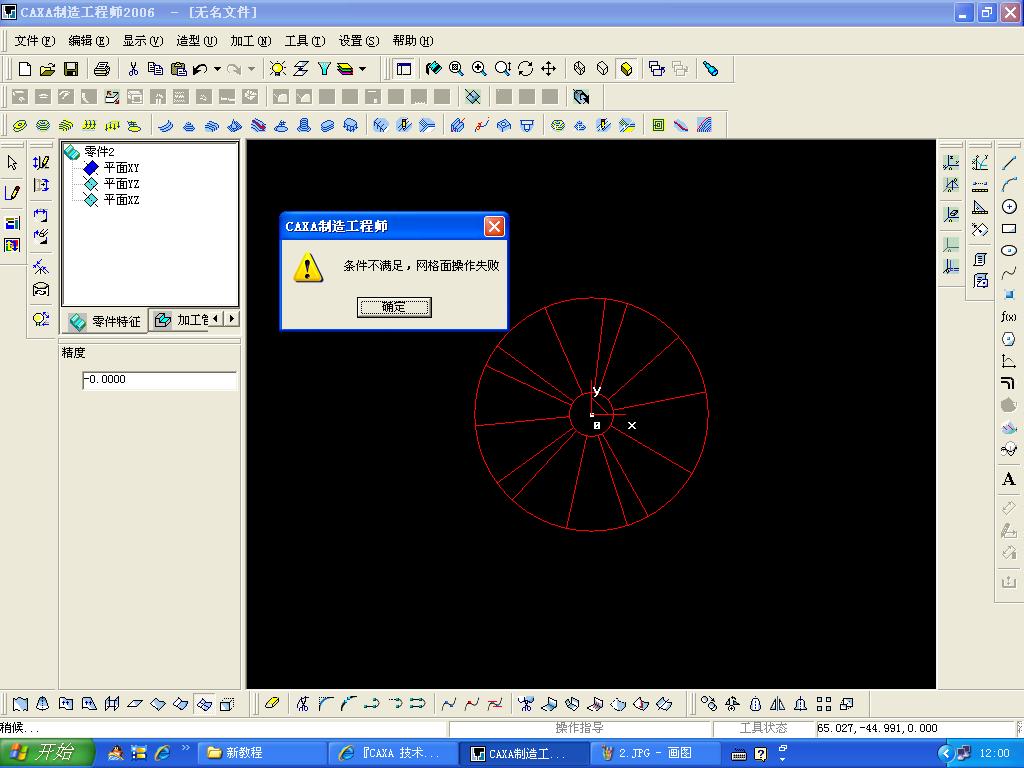Click the curve trim scissors icon
This screenshot has width=1024, height=768.
[x=302, y=703]
